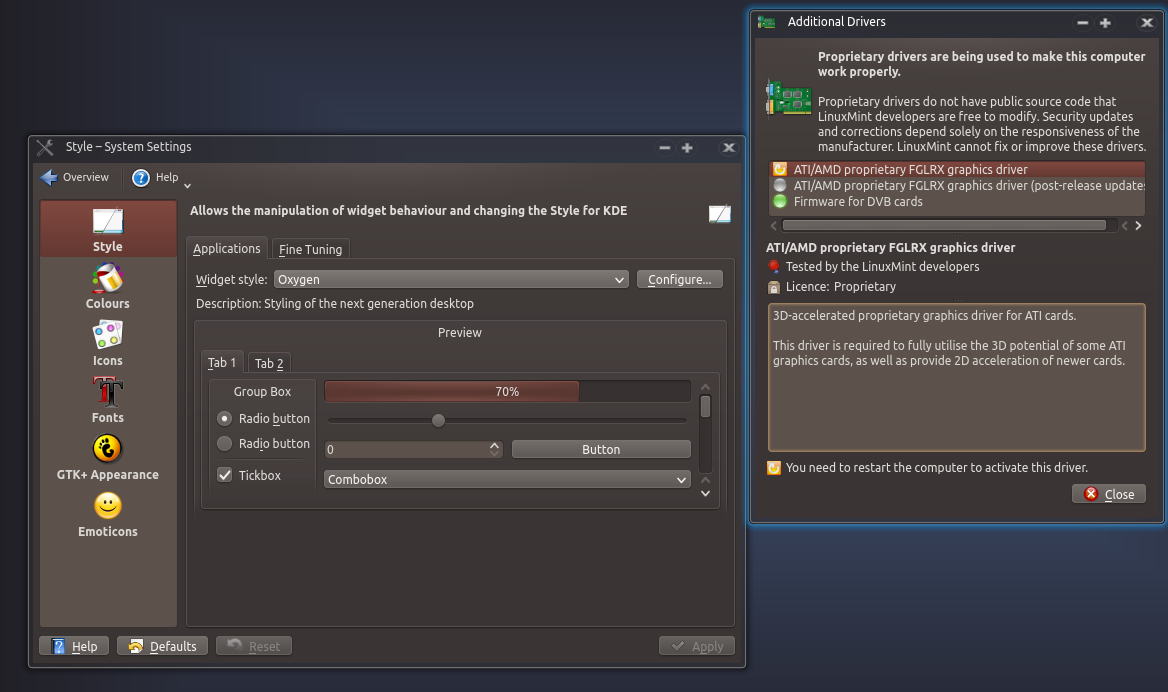This screenshot has height=692, width=1168.
Task: Select the Style category icon in sidebar
Action: click(108, 221)
